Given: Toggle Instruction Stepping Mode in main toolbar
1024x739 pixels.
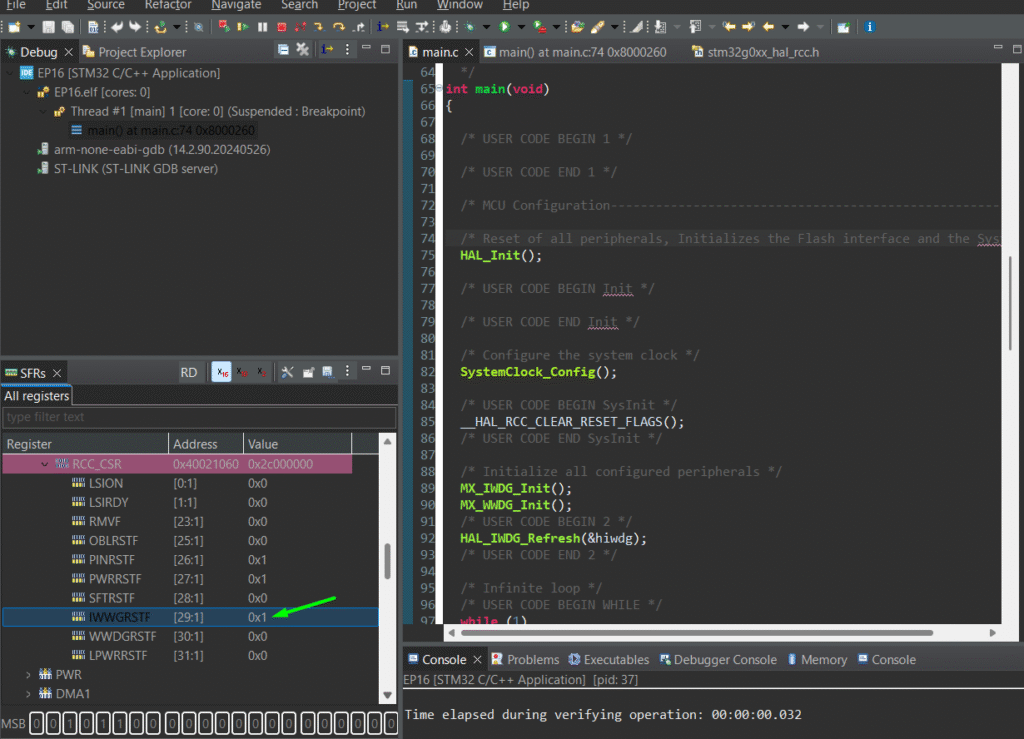Looking at the screenshot, I should coord(384,26).
